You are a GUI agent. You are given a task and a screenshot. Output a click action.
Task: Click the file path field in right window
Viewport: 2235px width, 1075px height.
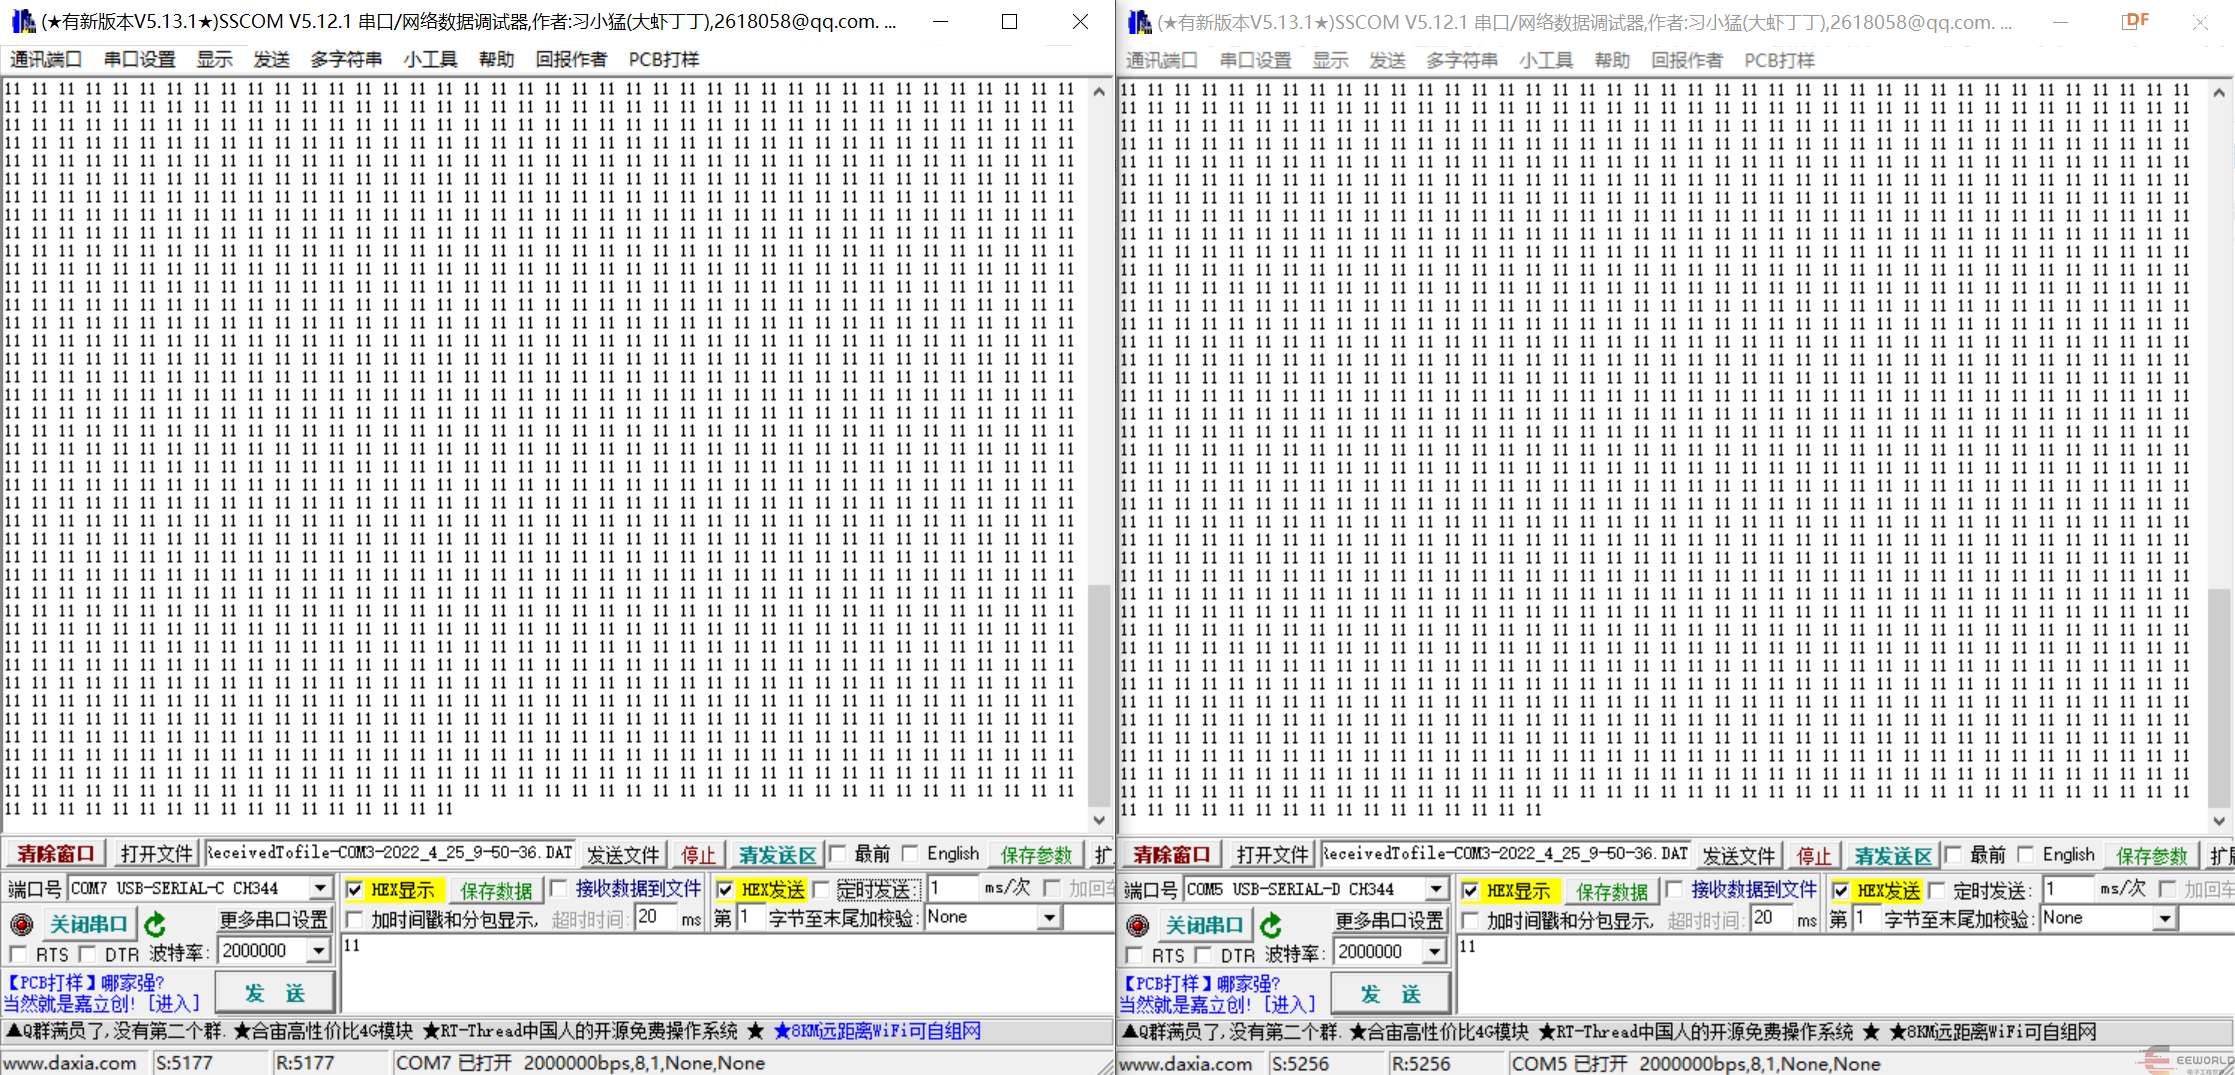click(1505, 854)
